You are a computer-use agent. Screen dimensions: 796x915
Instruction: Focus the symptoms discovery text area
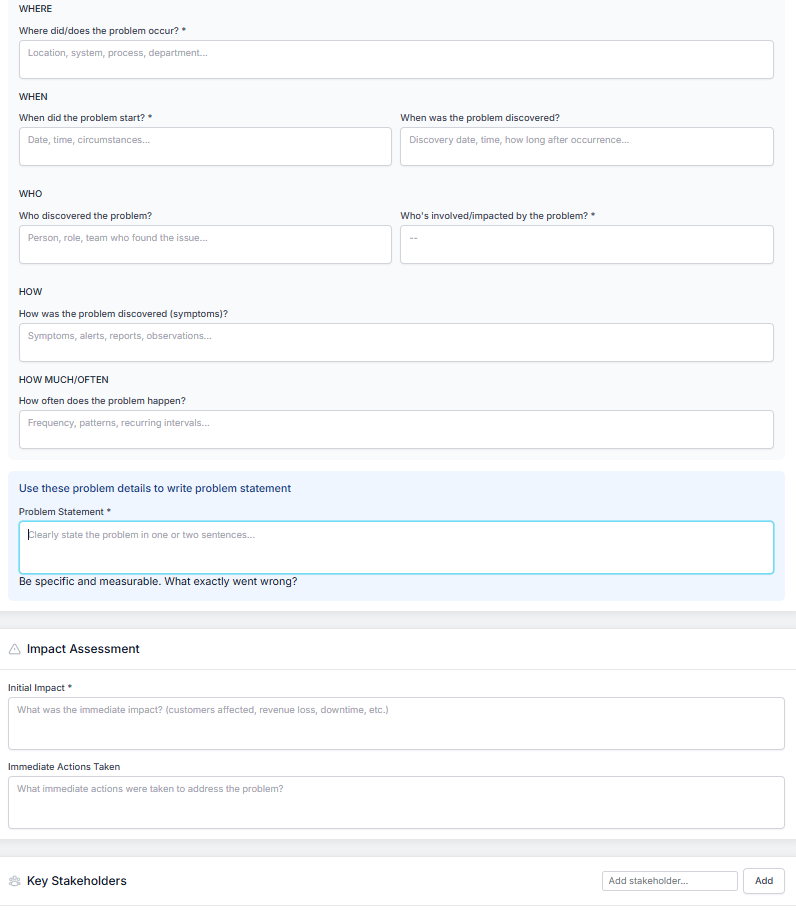pyautogui.click(x=396, y=342)
